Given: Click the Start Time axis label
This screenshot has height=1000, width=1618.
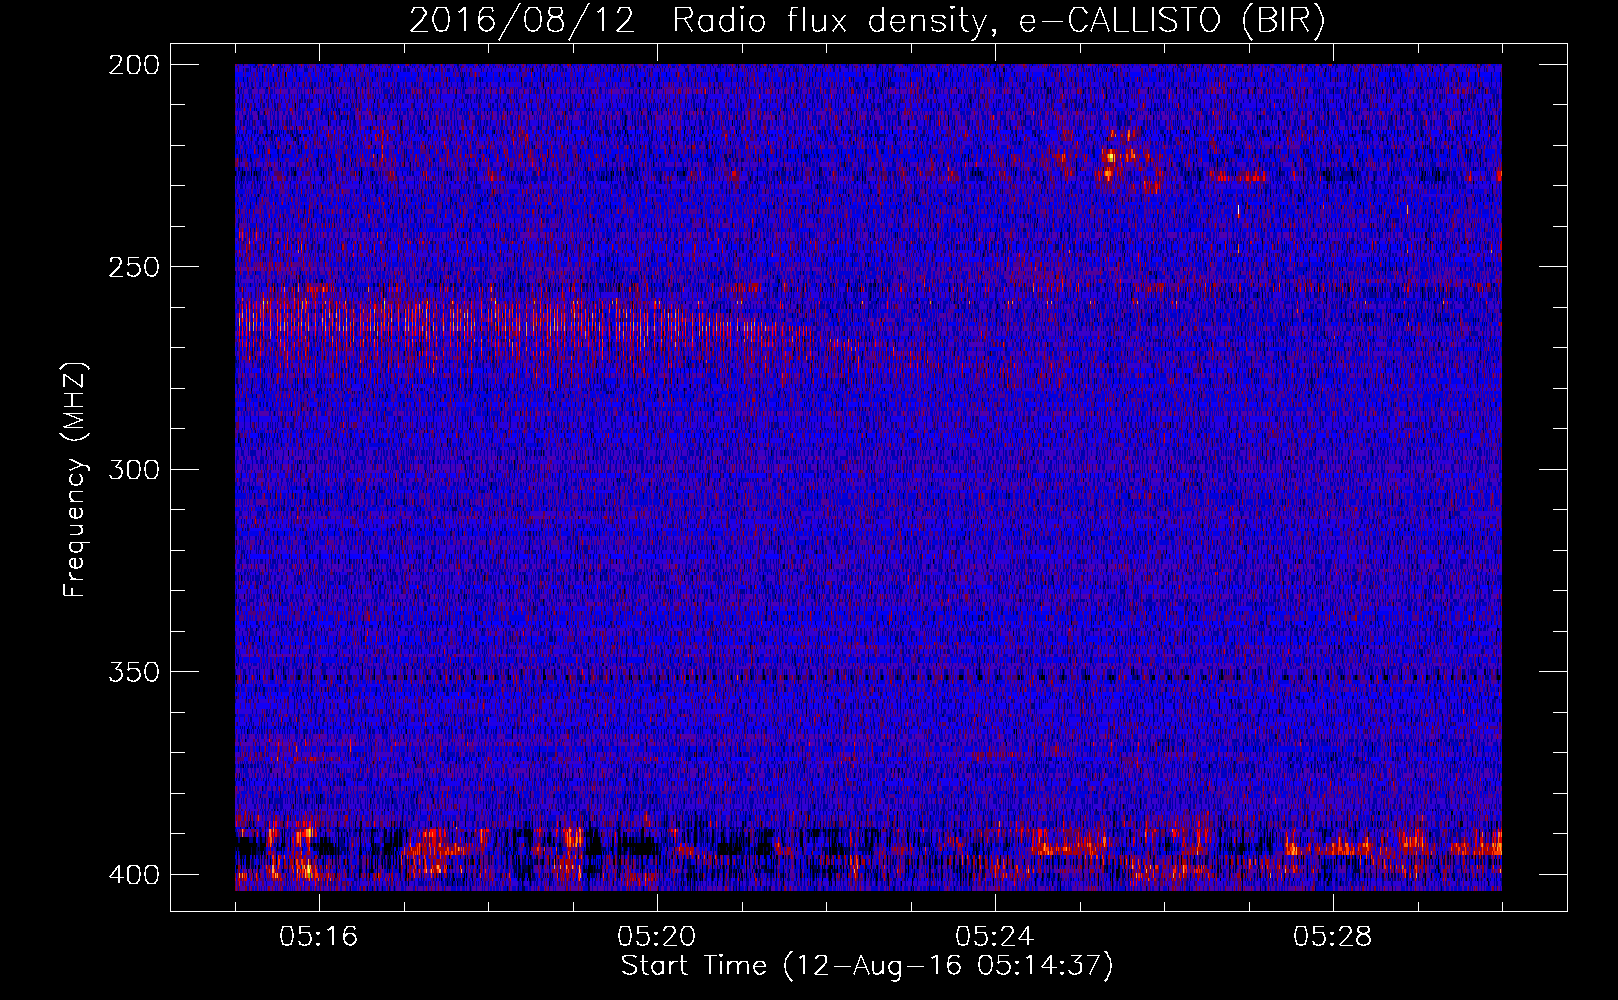Looking at the screenshot, I should 867,966.
